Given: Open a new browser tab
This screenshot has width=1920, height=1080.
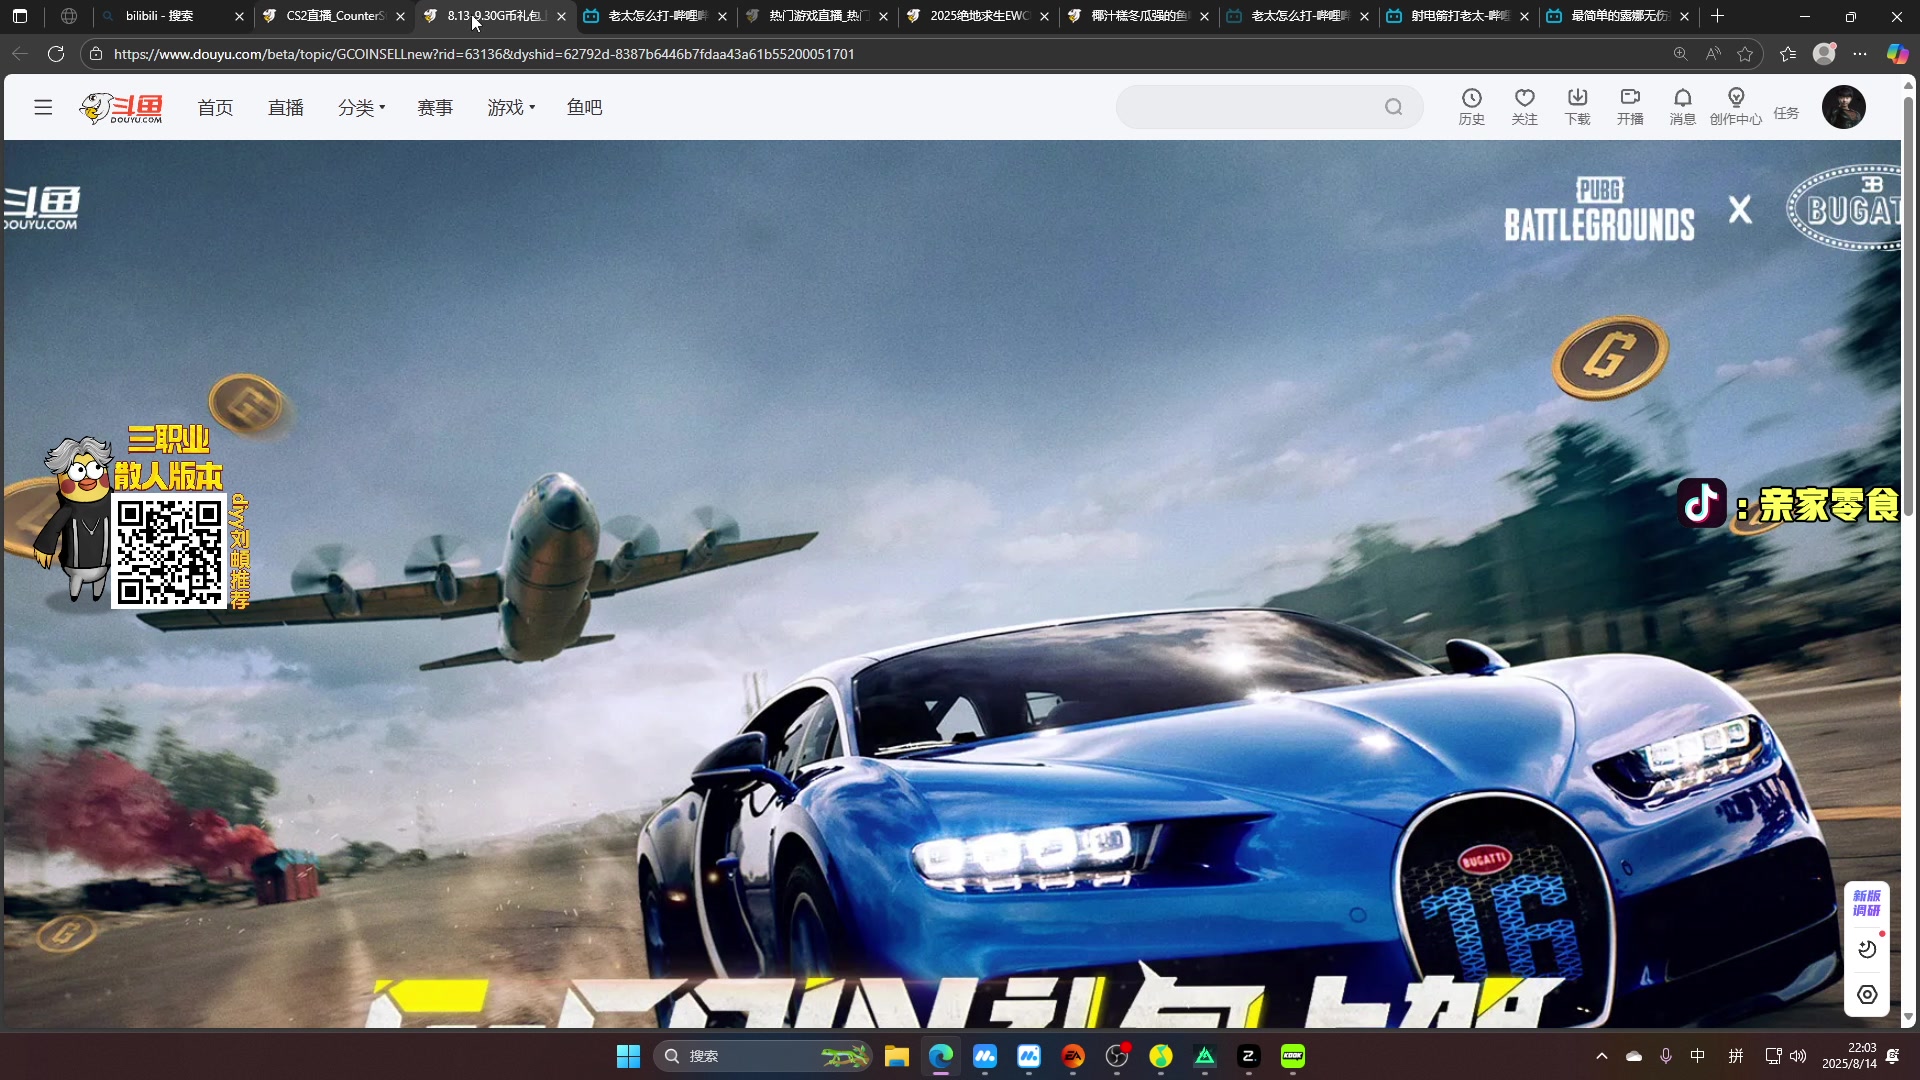Looking at the screenshot, I should click(1717, 16).
